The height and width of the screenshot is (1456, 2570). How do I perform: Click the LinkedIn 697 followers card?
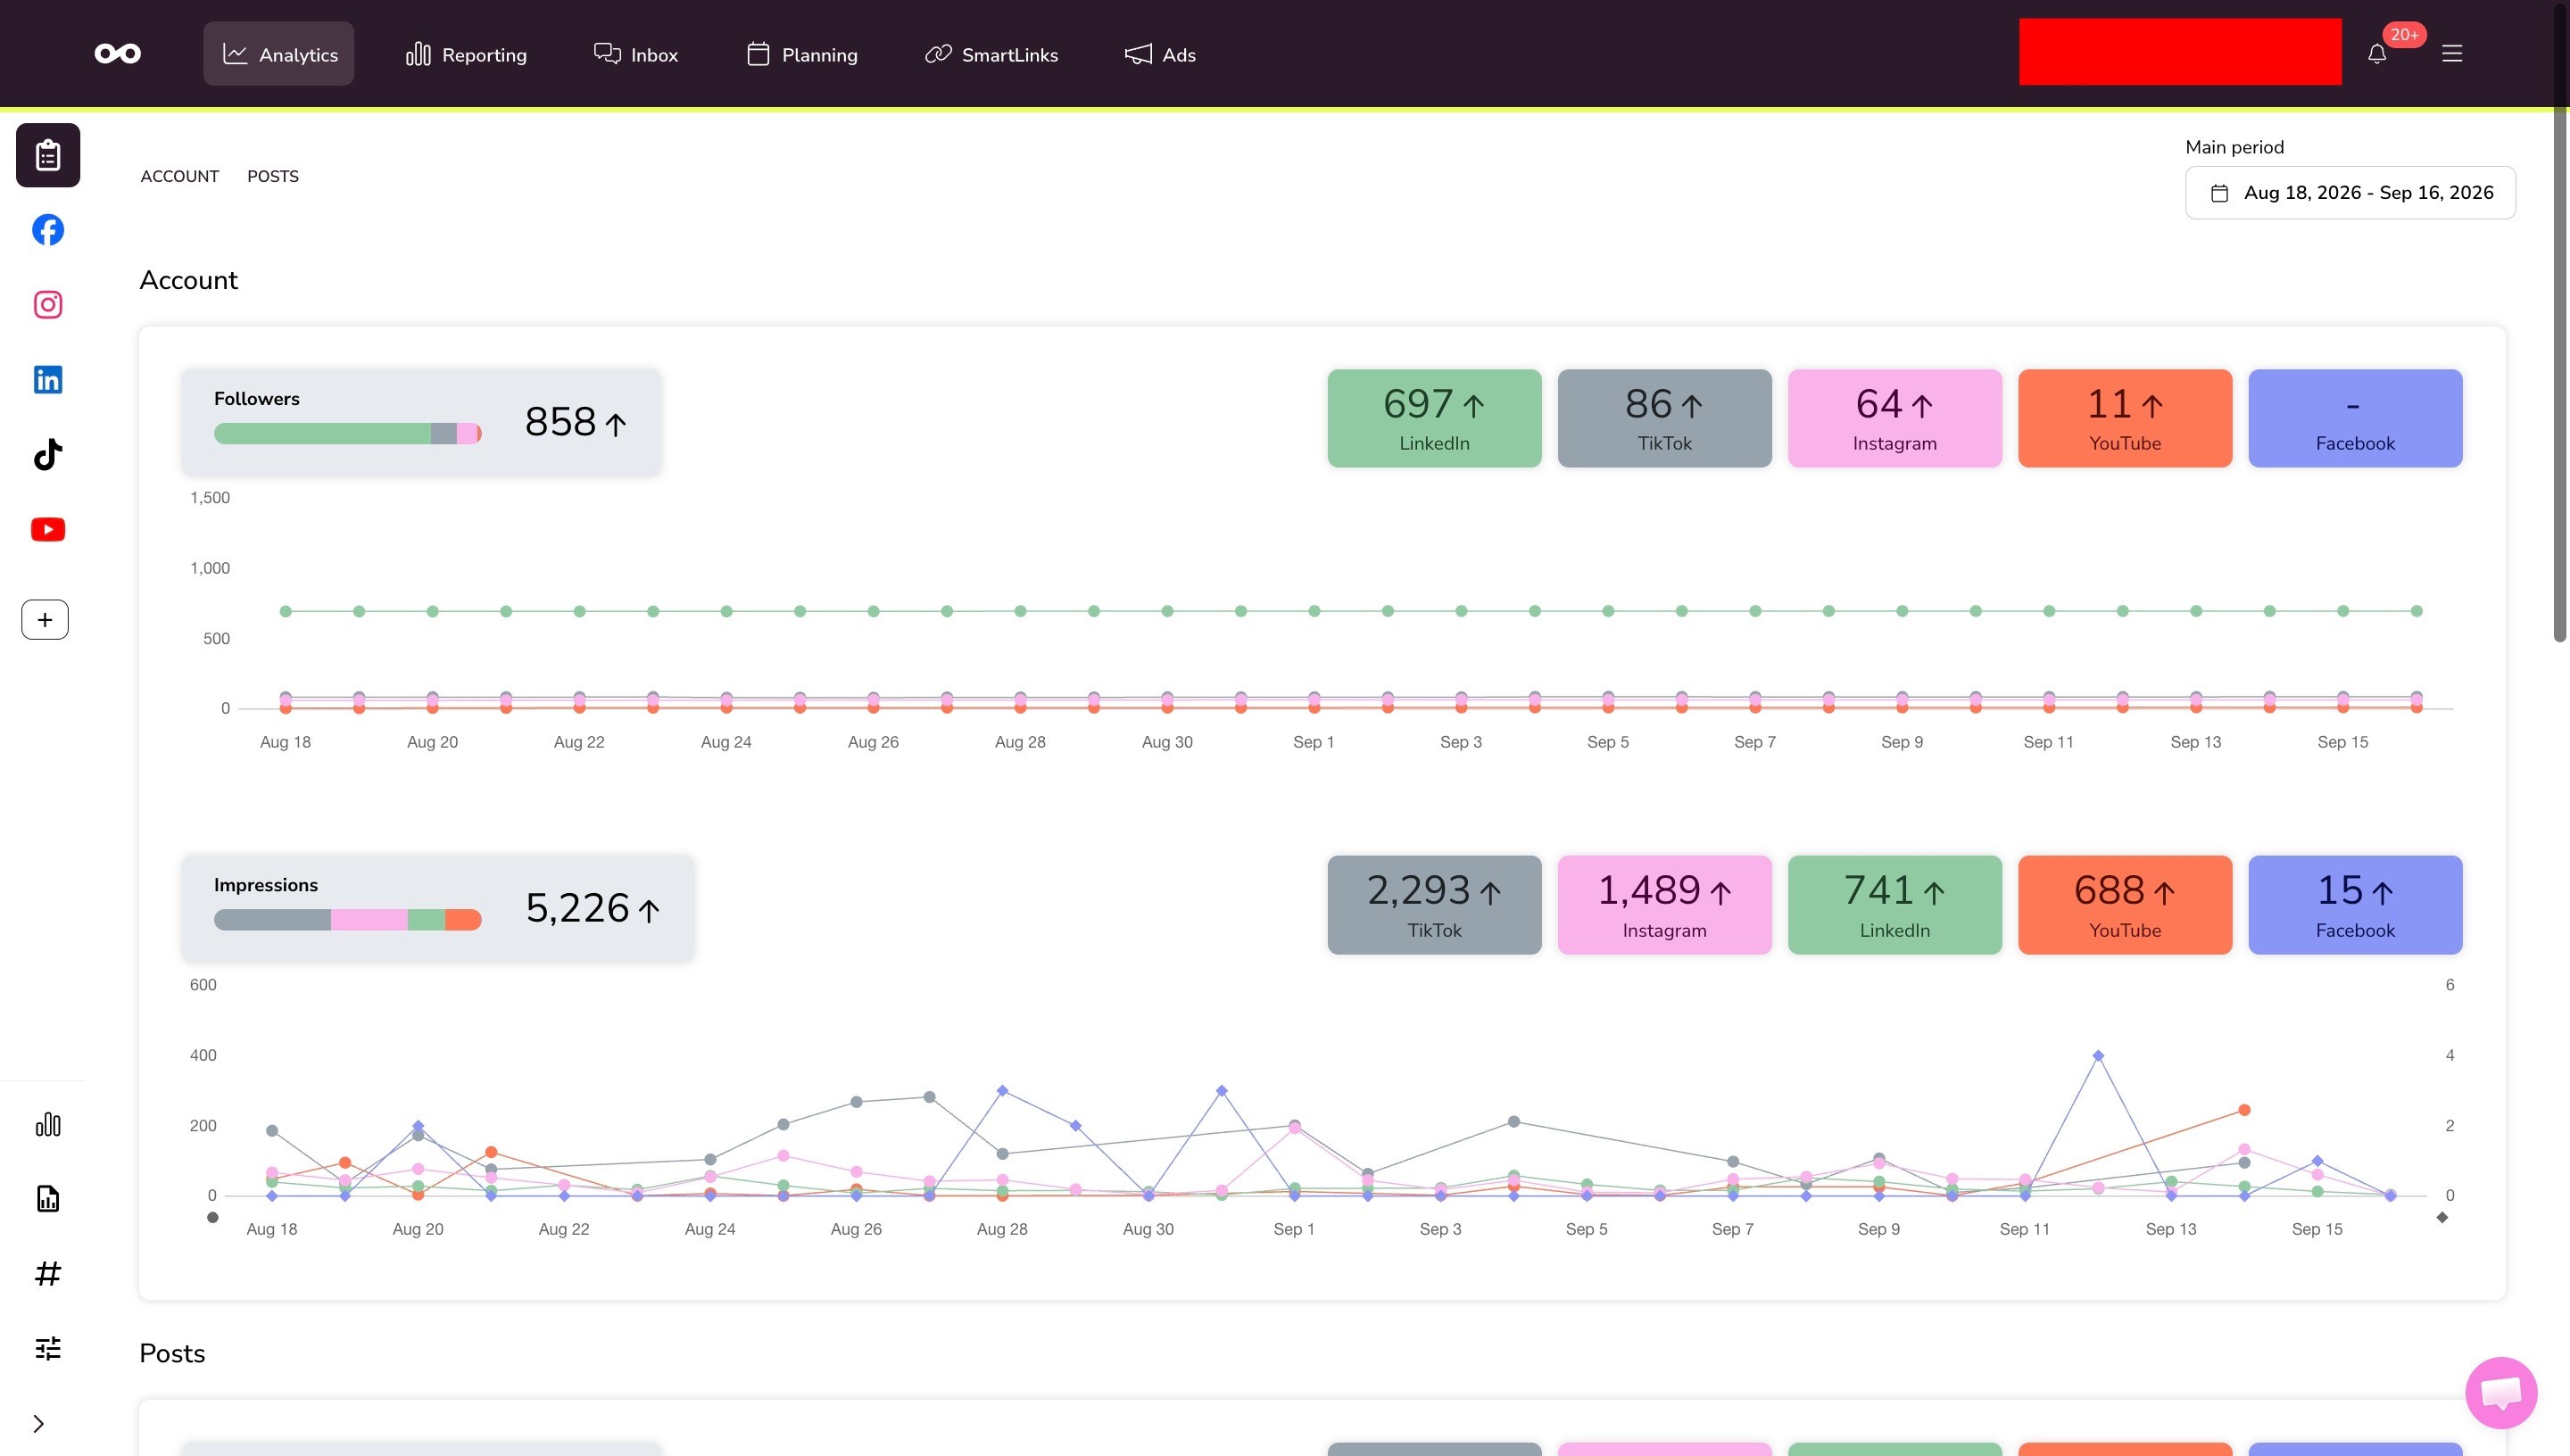coord(1434,418)
